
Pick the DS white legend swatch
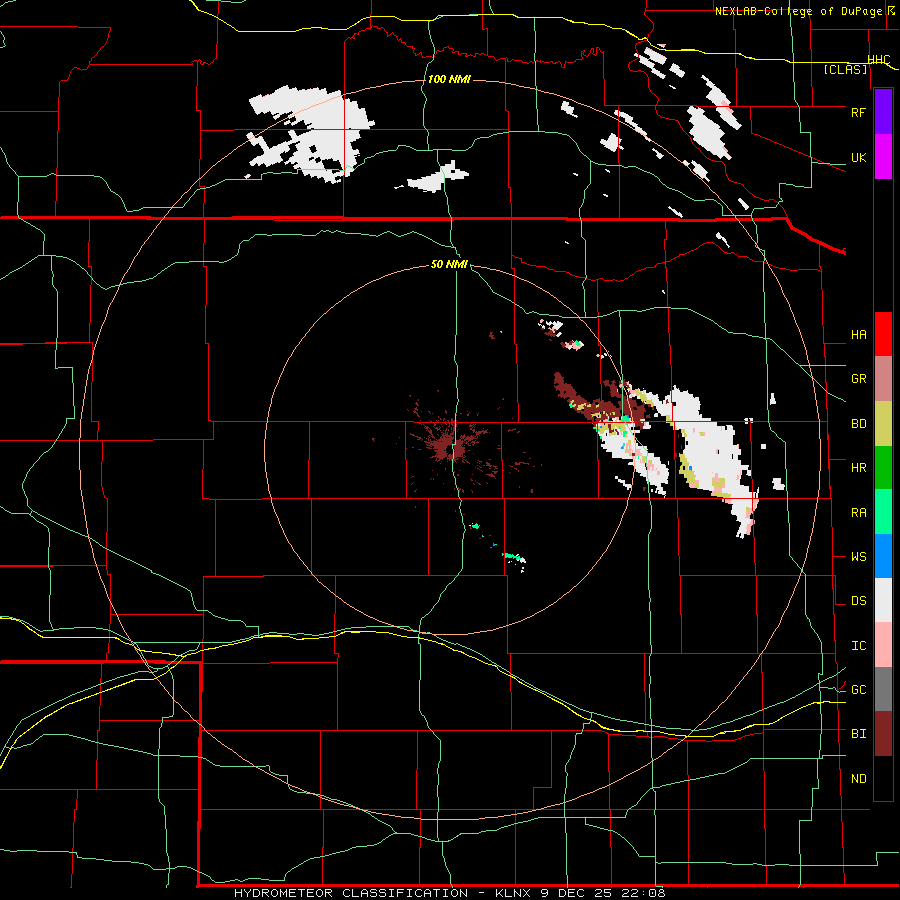click(883, 600)
